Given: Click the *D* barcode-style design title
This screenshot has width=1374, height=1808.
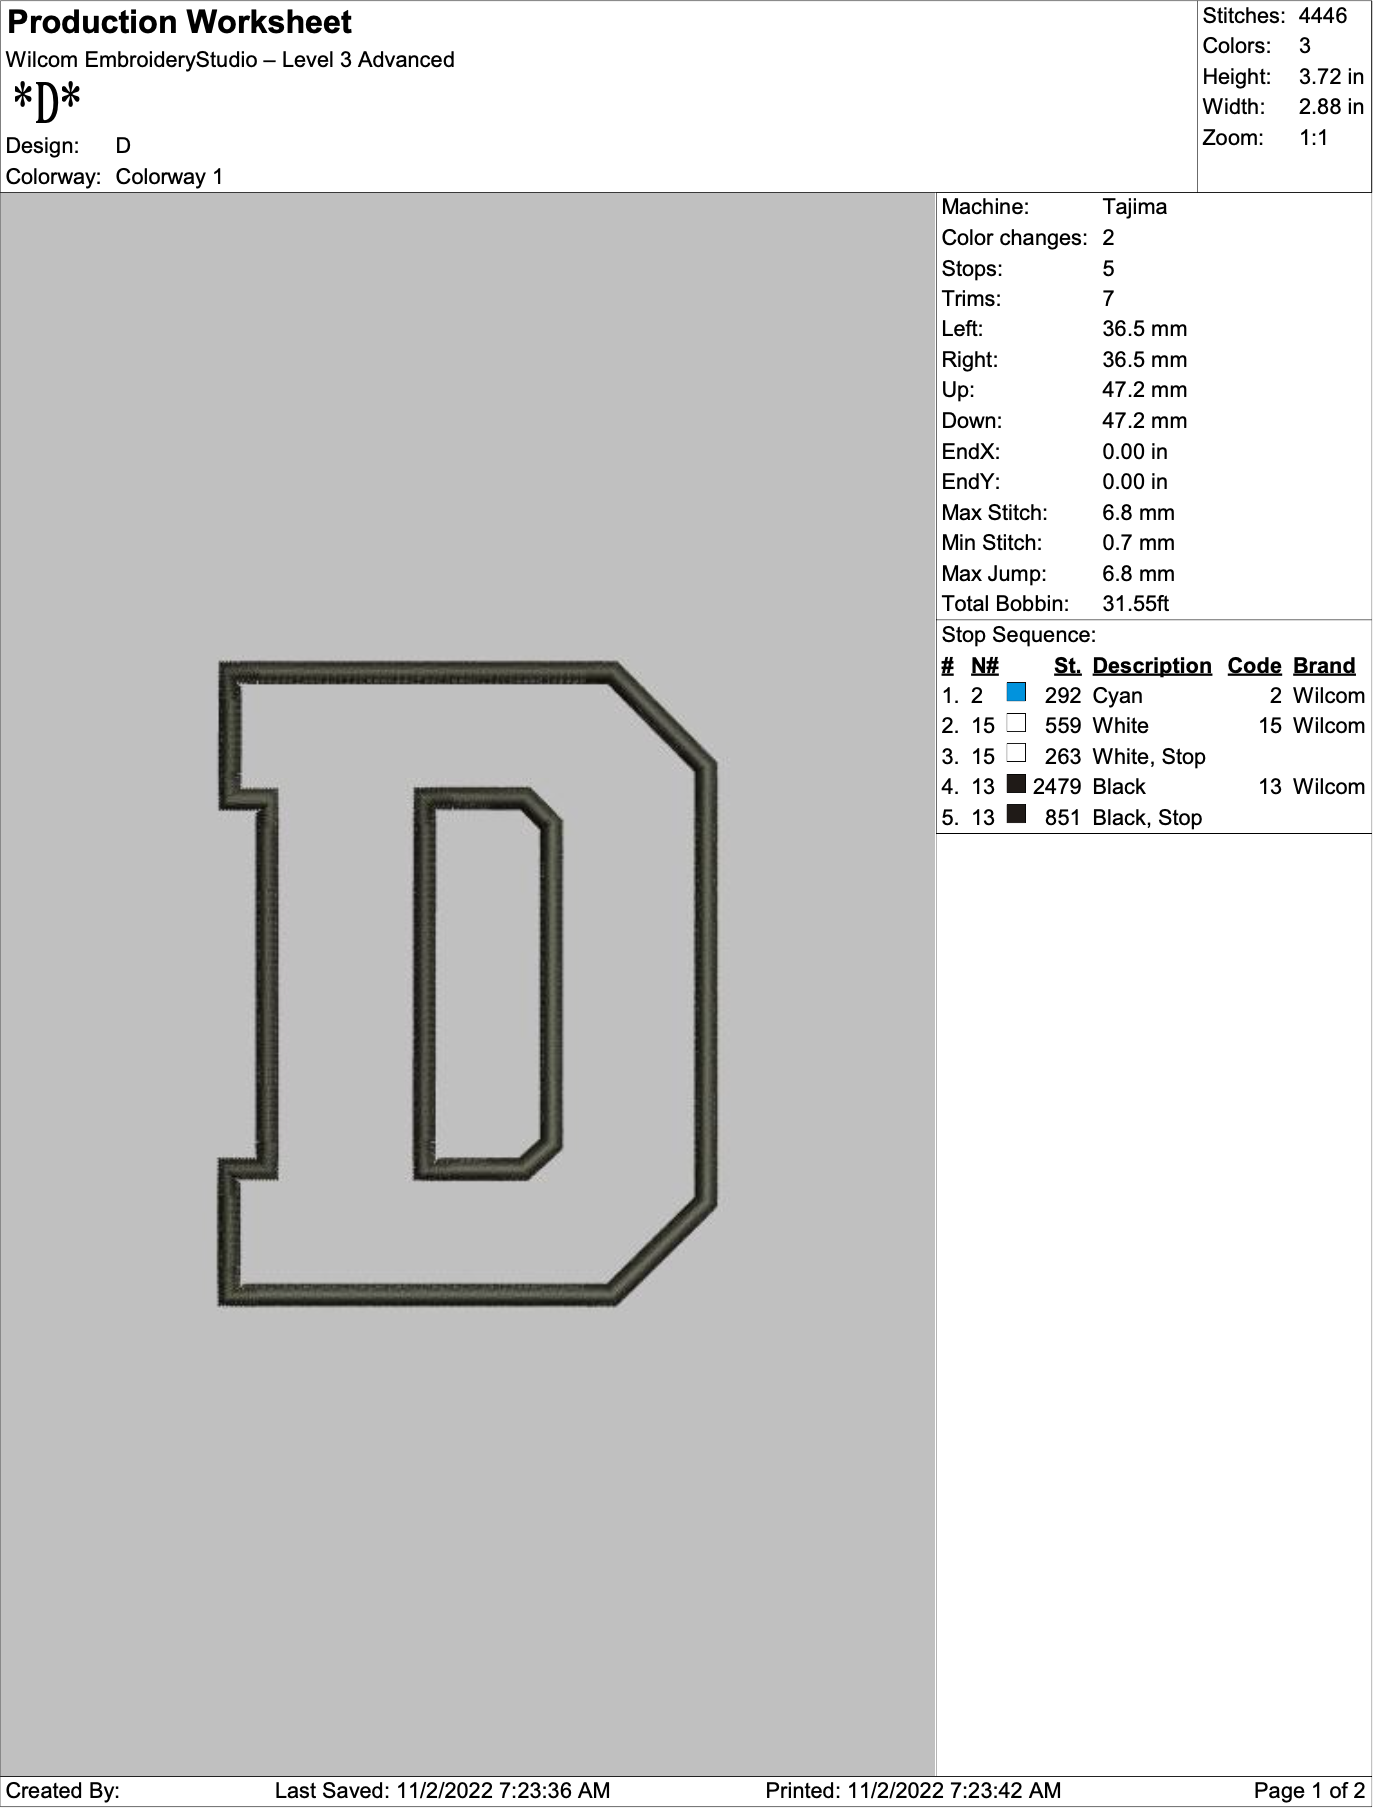Looking at the screenshot, I should pyautogui.click(x=46, y=101).
